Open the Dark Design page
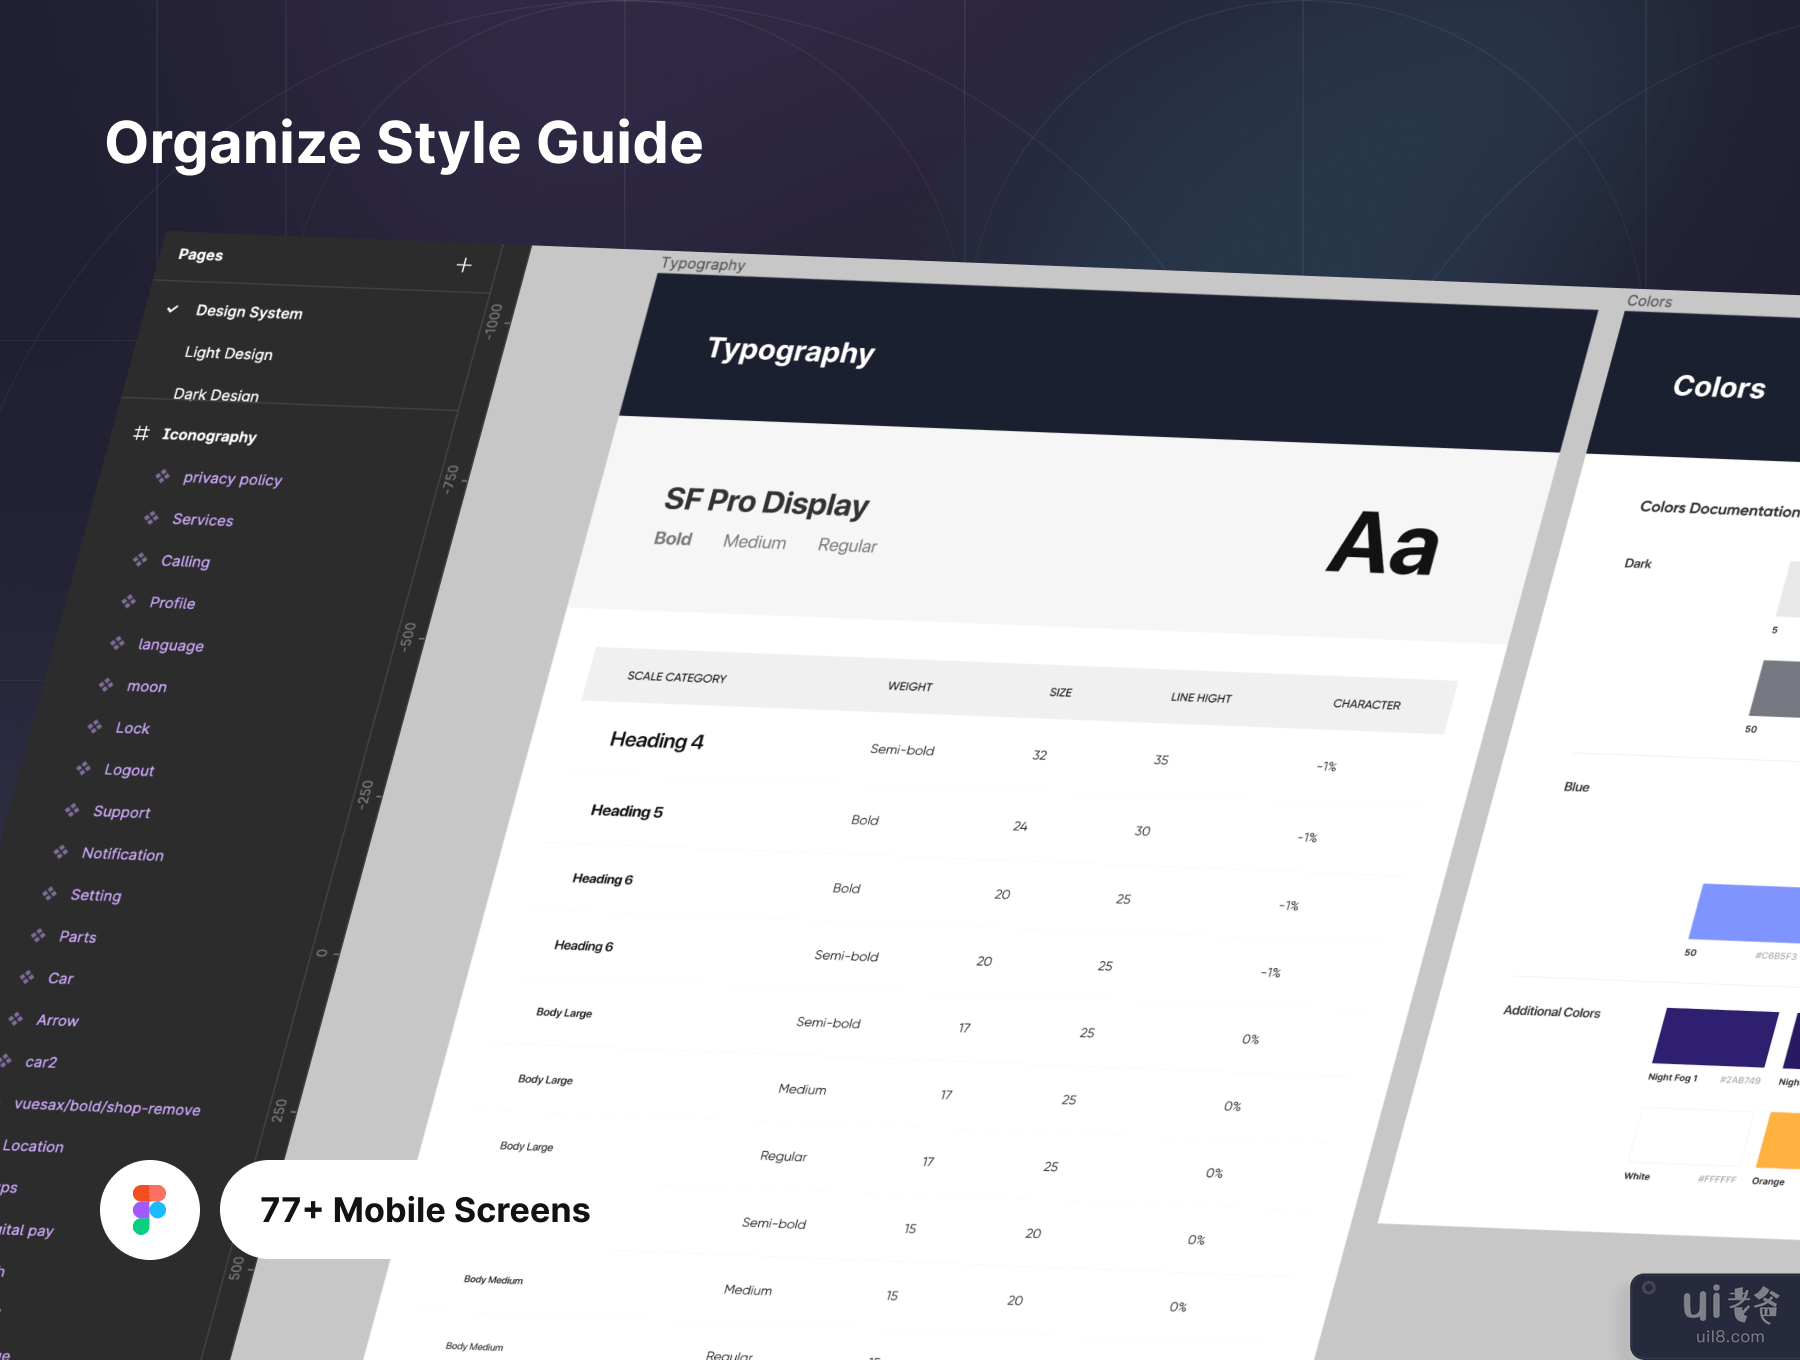Screen dimensions: 1800x1360 click(x=216, y=395)
